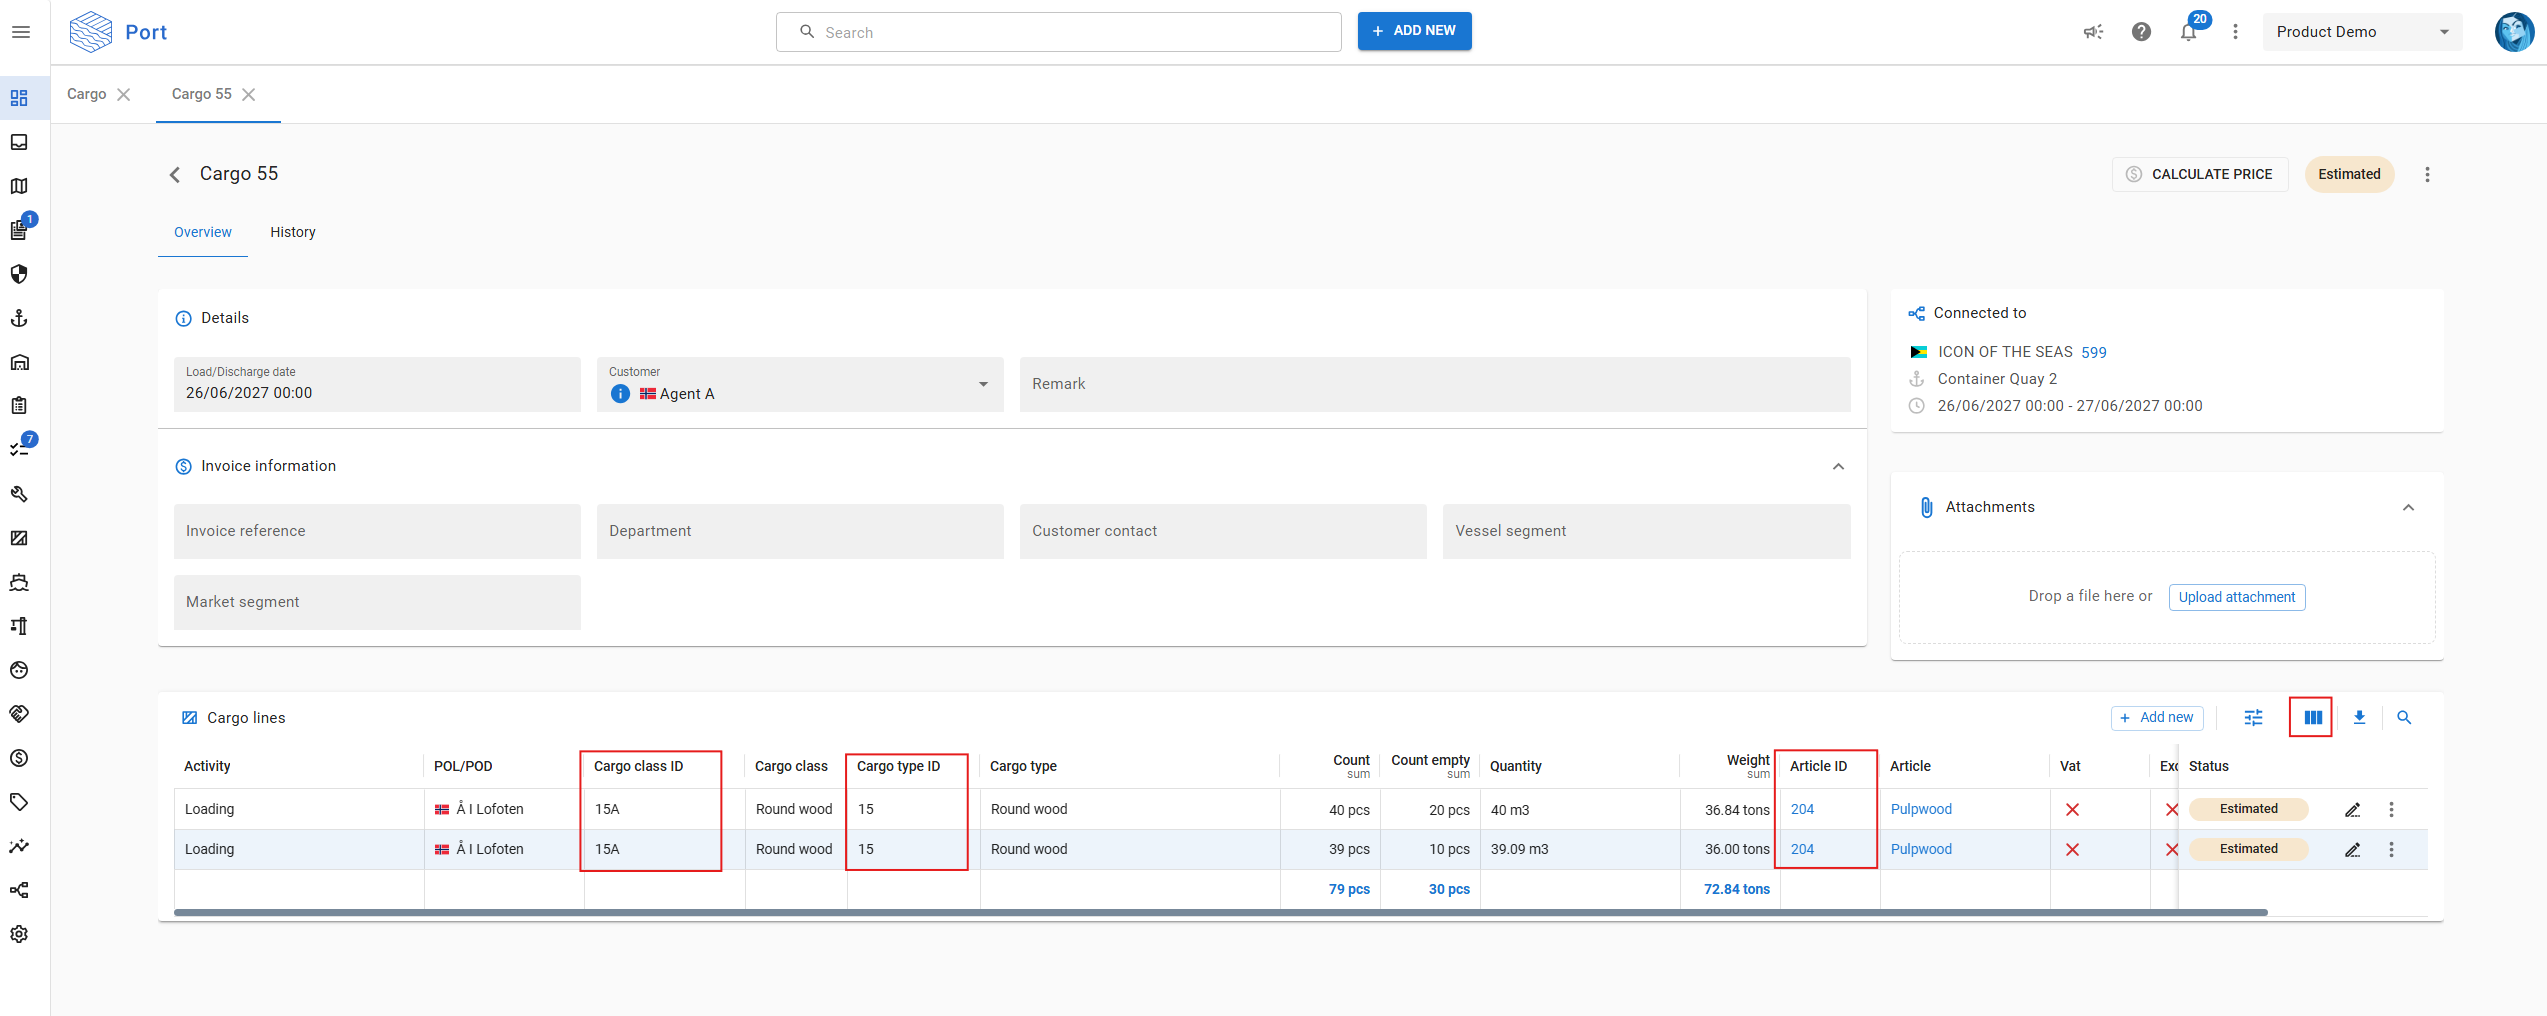Screen dimensions: 2547x1016
Task: Click the Invoice reference field
Action: pos(377,532)
